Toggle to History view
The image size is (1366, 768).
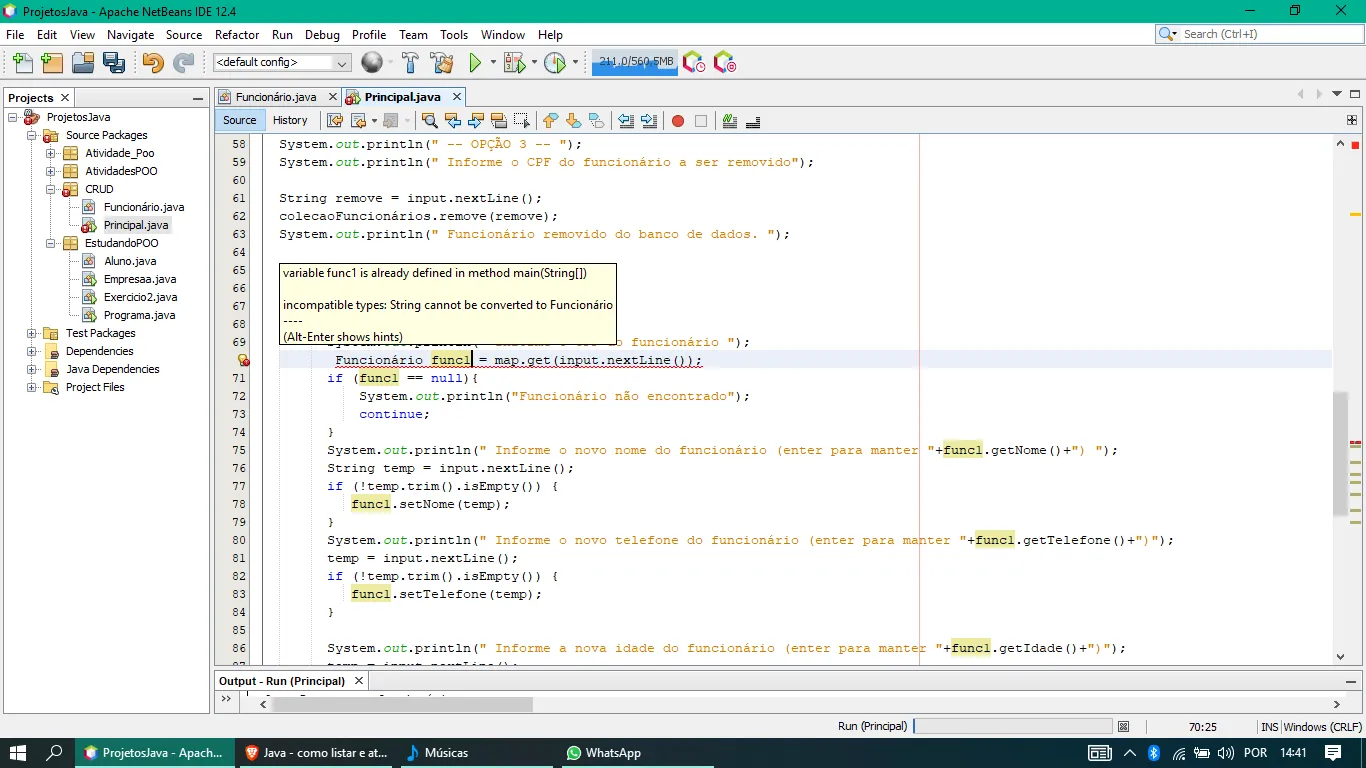290,120
